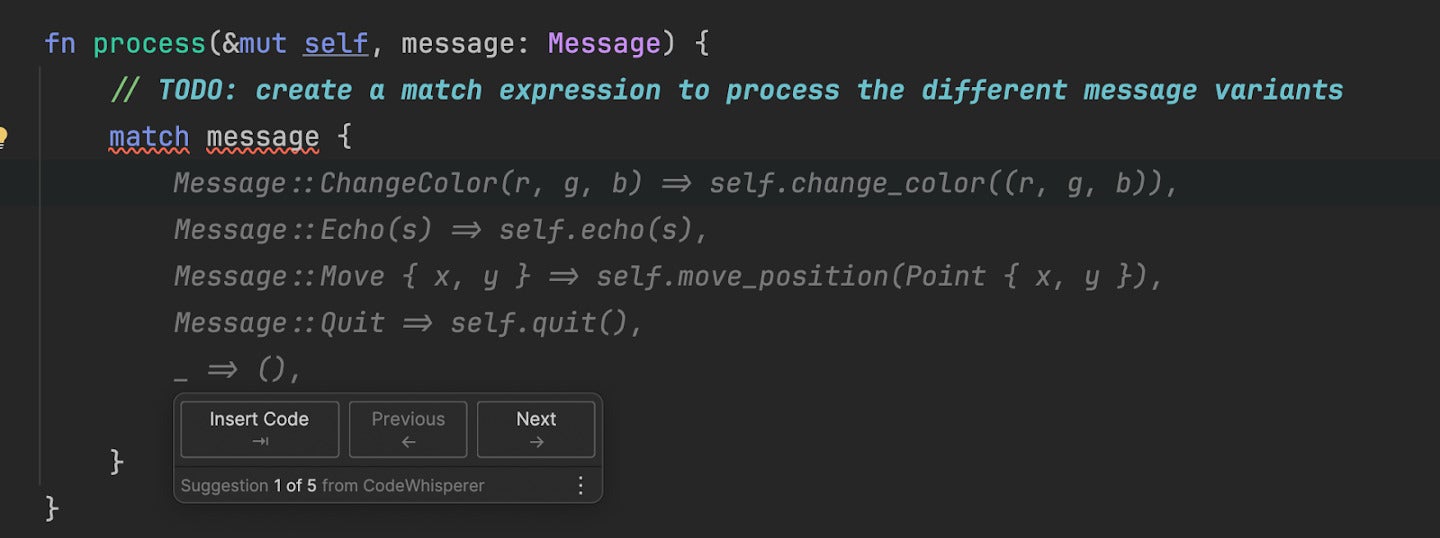Click the purple Message type in signature
This screenshot has width=1440, height=538.
(x=604, y=44)
